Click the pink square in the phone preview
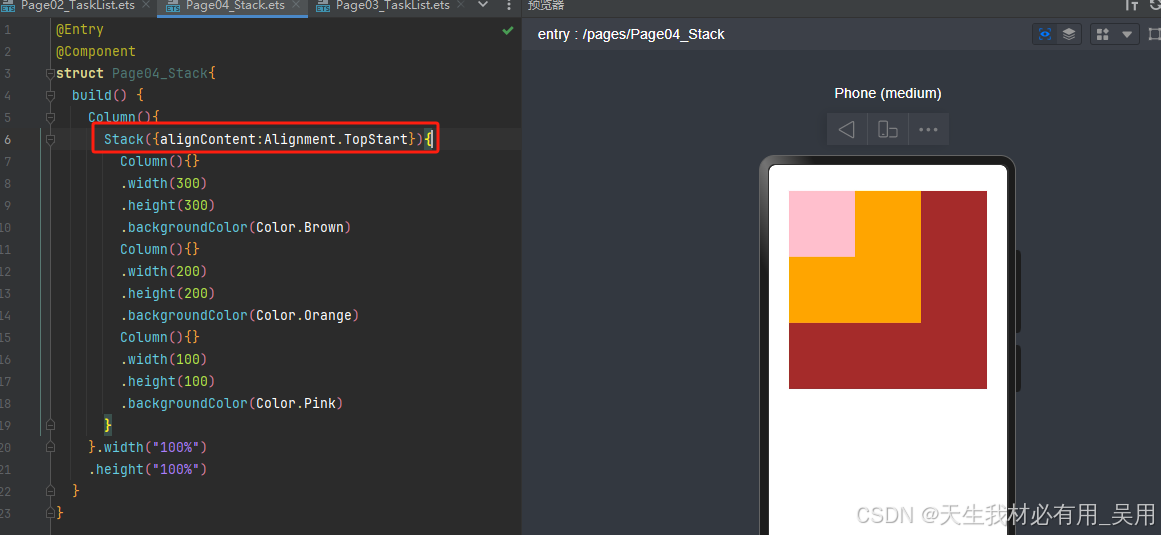This screenshot has height=535, width=1161. point(822,223)
